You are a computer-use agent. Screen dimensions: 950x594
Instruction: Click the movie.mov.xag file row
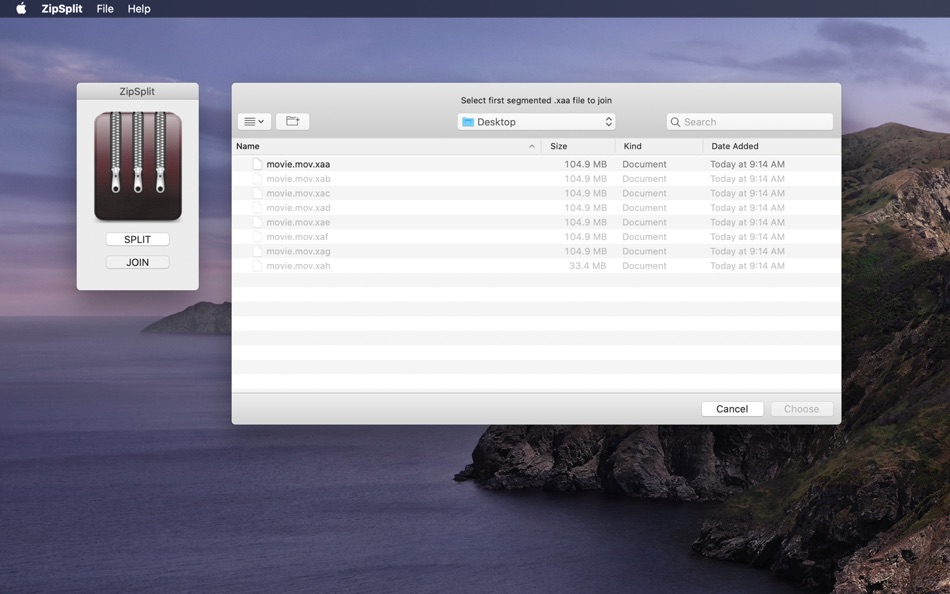click(536, 252)
